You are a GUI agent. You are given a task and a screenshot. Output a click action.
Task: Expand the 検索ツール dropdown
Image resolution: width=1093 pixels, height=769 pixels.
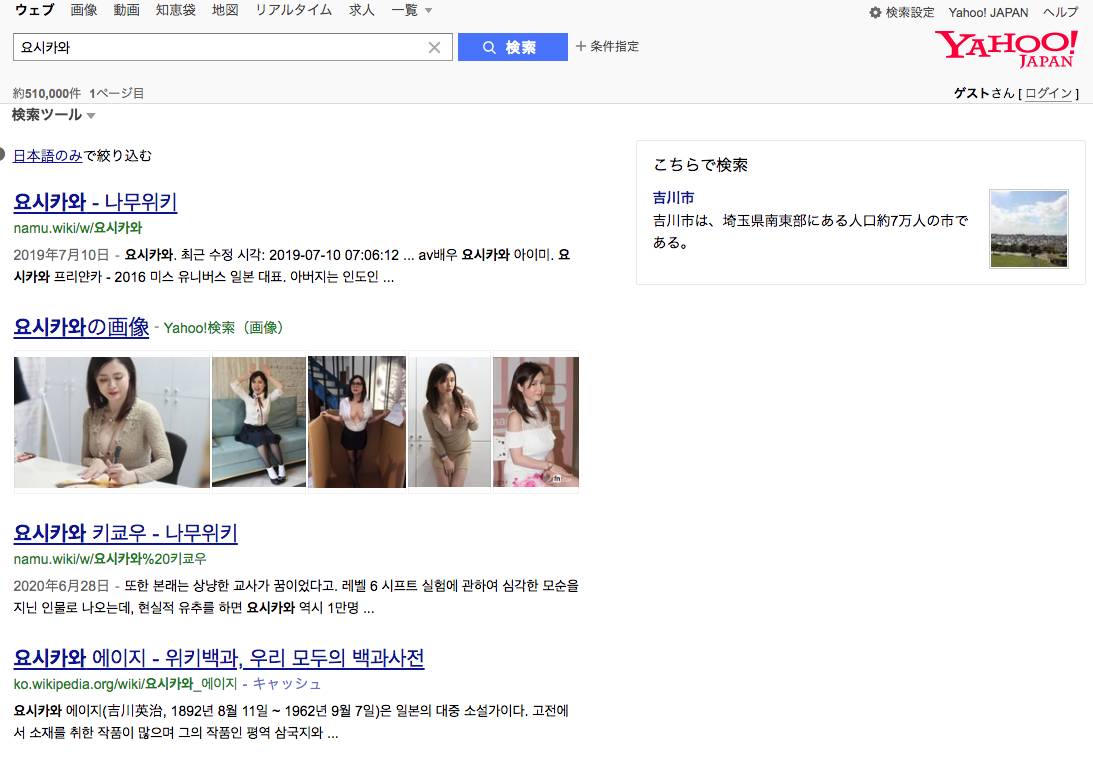(54, 115)
